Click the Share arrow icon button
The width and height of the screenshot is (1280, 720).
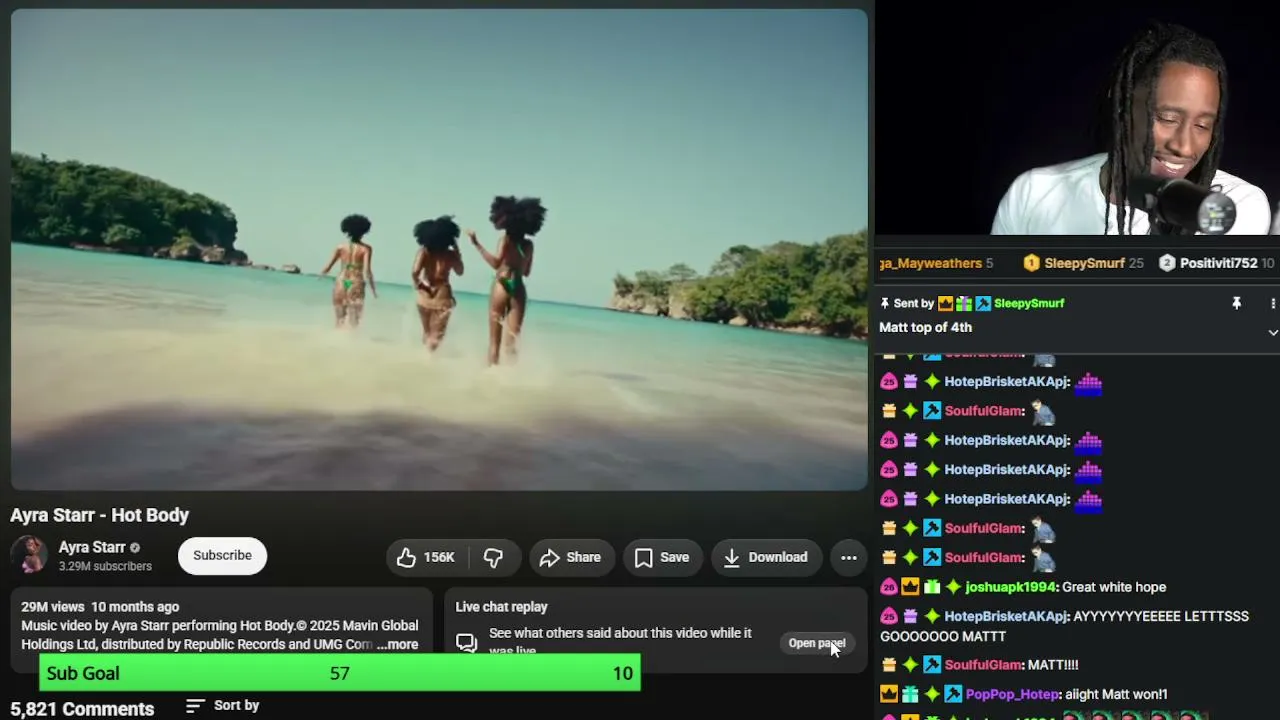(x=571, y=558)
